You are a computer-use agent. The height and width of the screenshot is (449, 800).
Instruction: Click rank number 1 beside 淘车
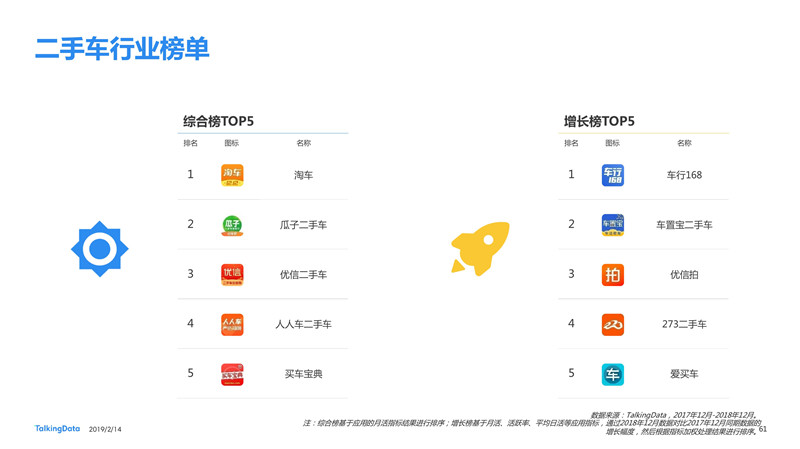[190, 174]
